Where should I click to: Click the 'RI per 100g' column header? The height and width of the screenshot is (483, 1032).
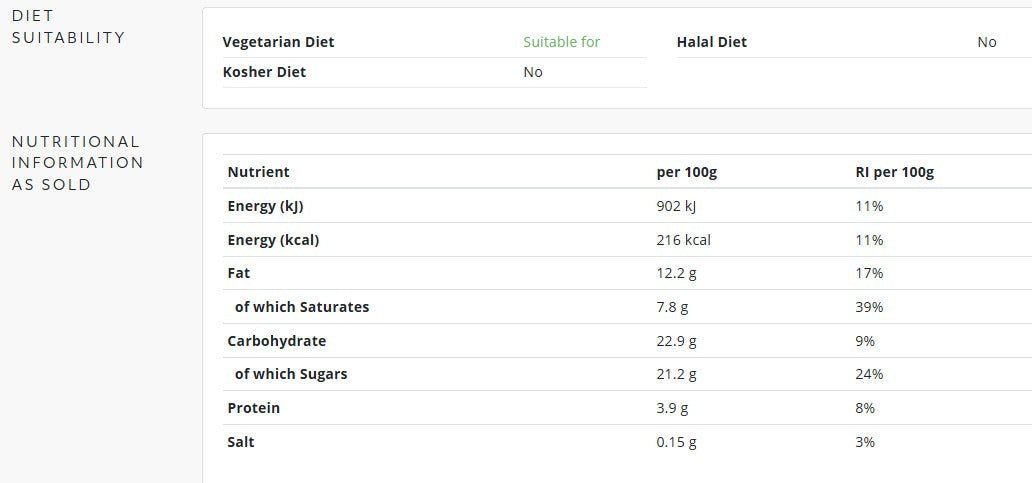894,172
